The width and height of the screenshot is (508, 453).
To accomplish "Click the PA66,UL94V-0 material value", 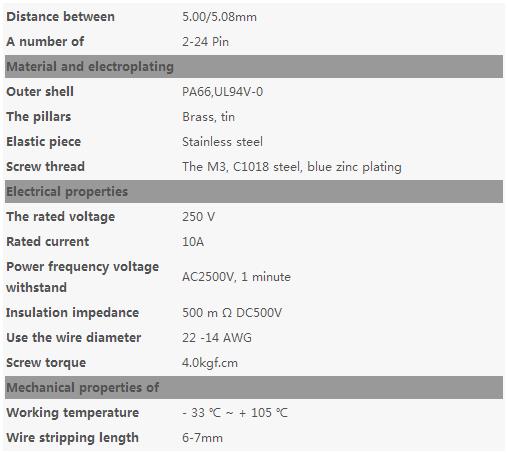I will pos(222,92).
